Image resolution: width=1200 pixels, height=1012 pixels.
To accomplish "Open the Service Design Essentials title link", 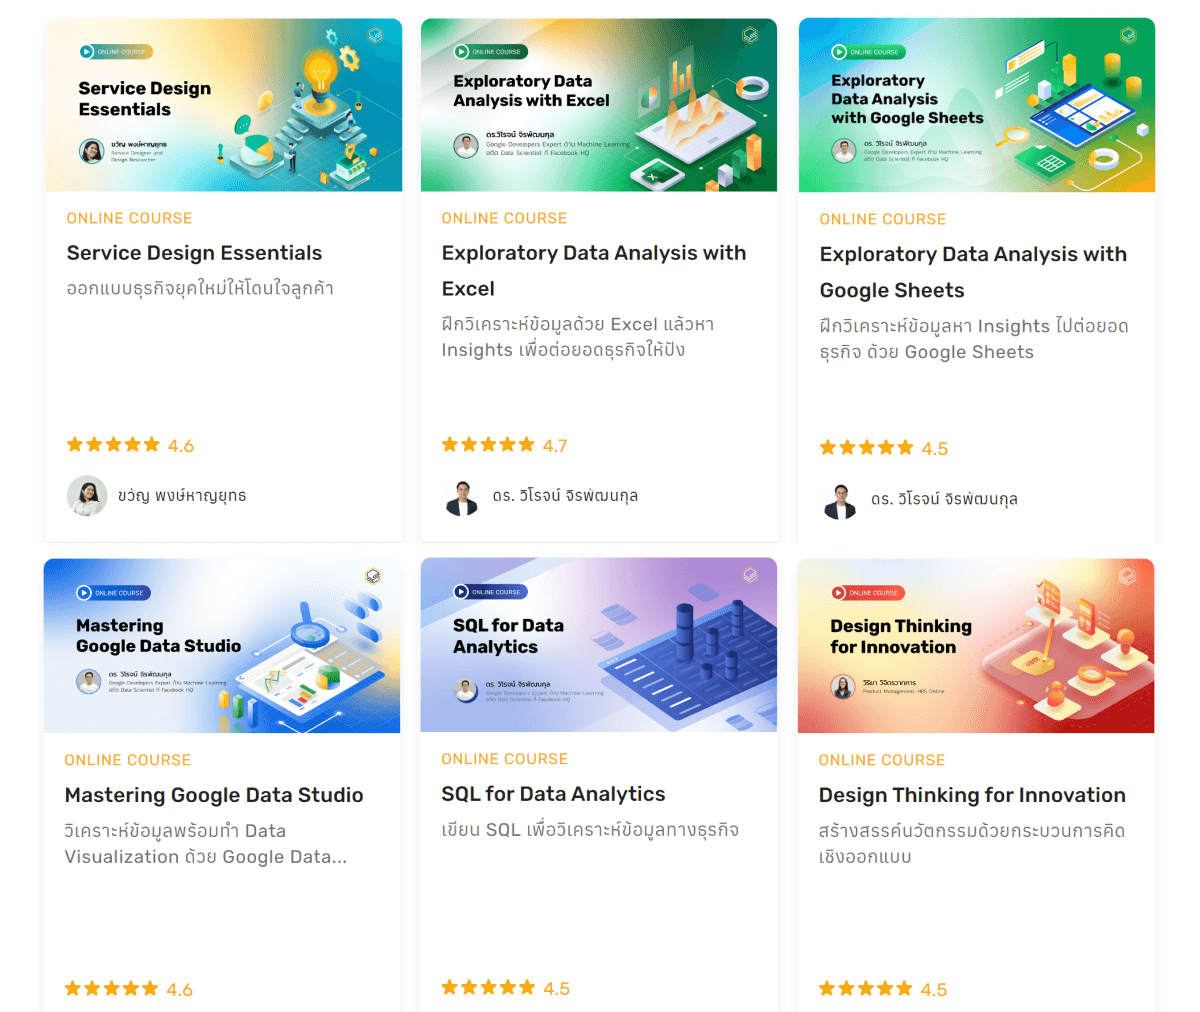I will (x=194, y=253).
